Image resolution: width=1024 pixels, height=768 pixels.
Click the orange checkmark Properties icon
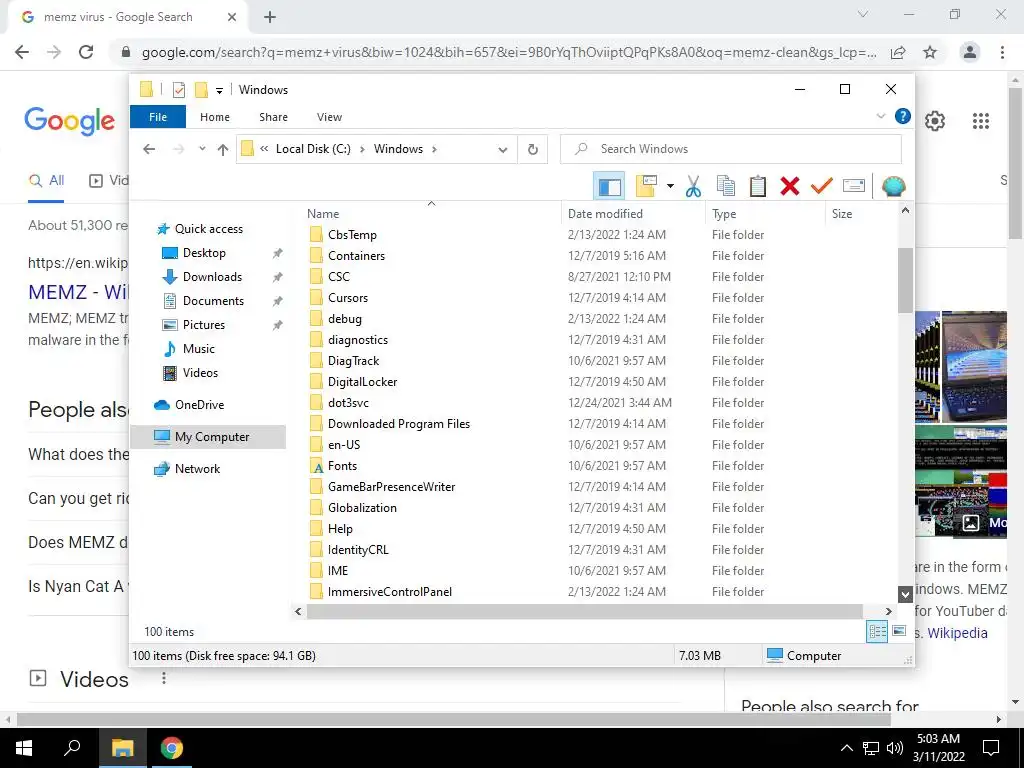coord(821,186)
